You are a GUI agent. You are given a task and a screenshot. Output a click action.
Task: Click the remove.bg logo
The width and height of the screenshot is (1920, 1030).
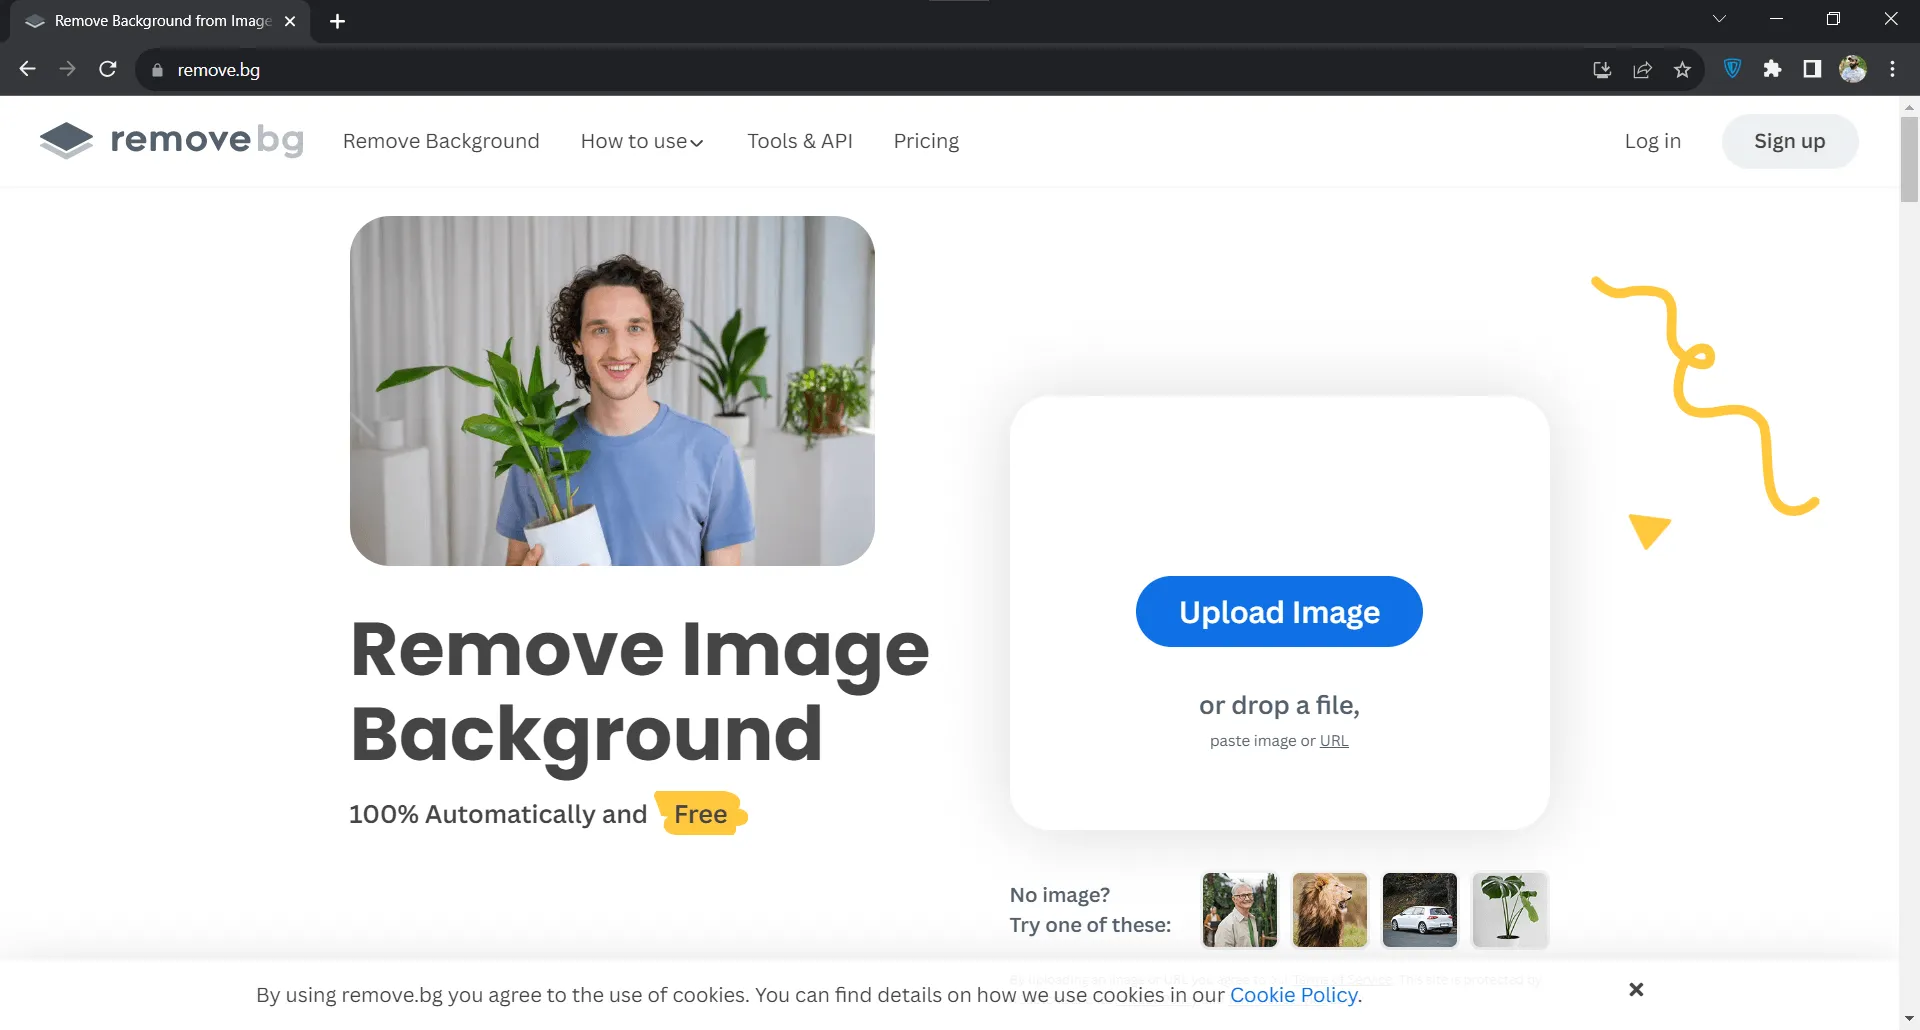tap(171, 141)
